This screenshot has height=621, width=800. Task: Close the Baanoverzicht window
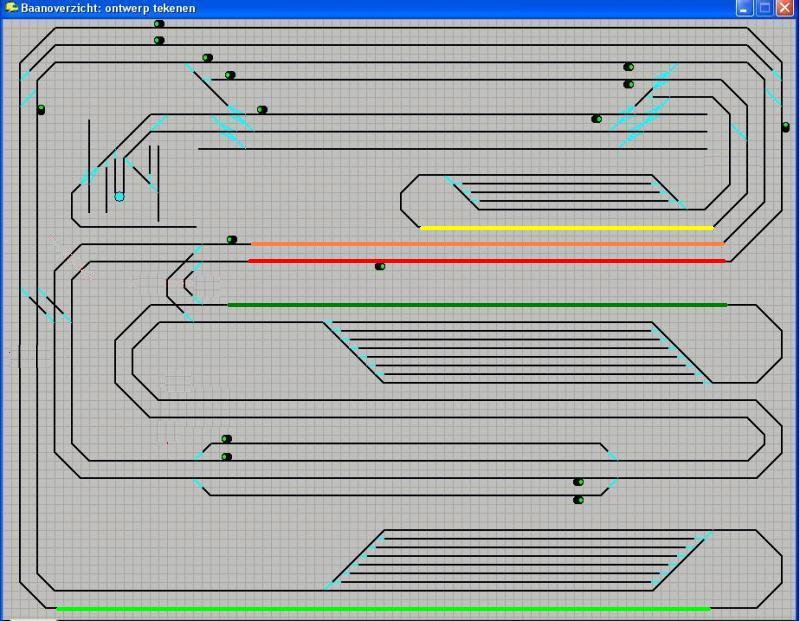point(785,8)
